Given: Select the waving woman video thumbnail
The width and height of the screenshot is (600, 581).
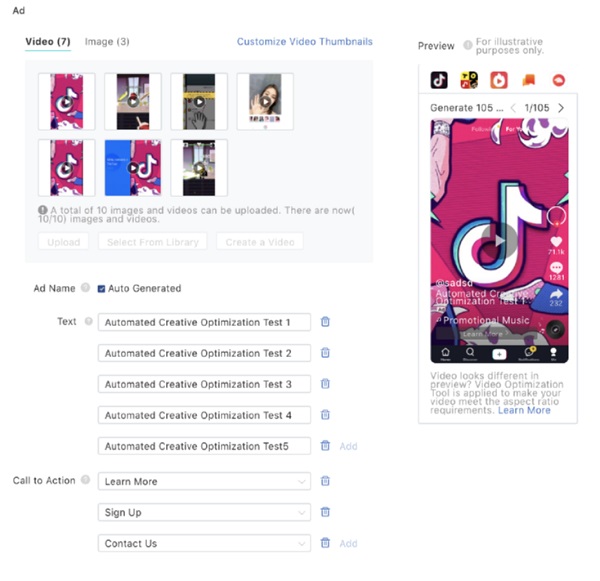Looking at the screenshot, I should 265,101.
